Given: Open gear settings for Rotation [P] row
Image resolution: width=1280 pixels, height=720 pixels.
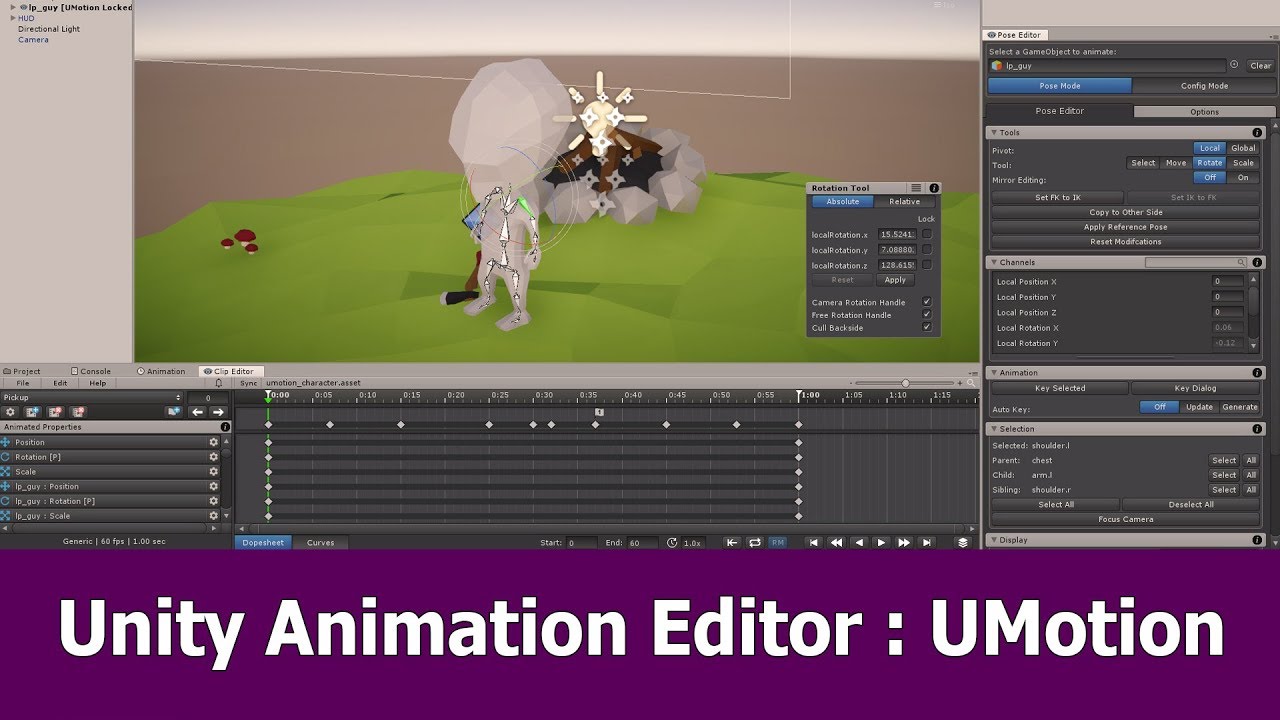Looking at the screenshot, I should 213,457.
